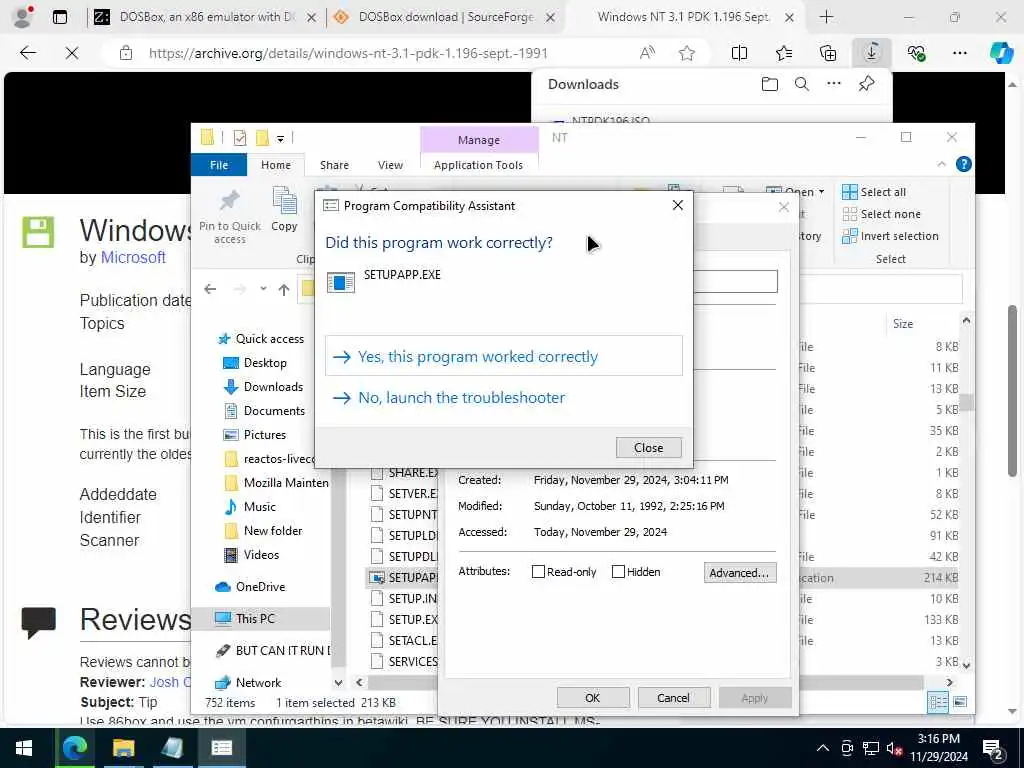This screenshot has height=768, width=1024.
Task: Open Downloads in navigation pane
Action: [263, 387]
